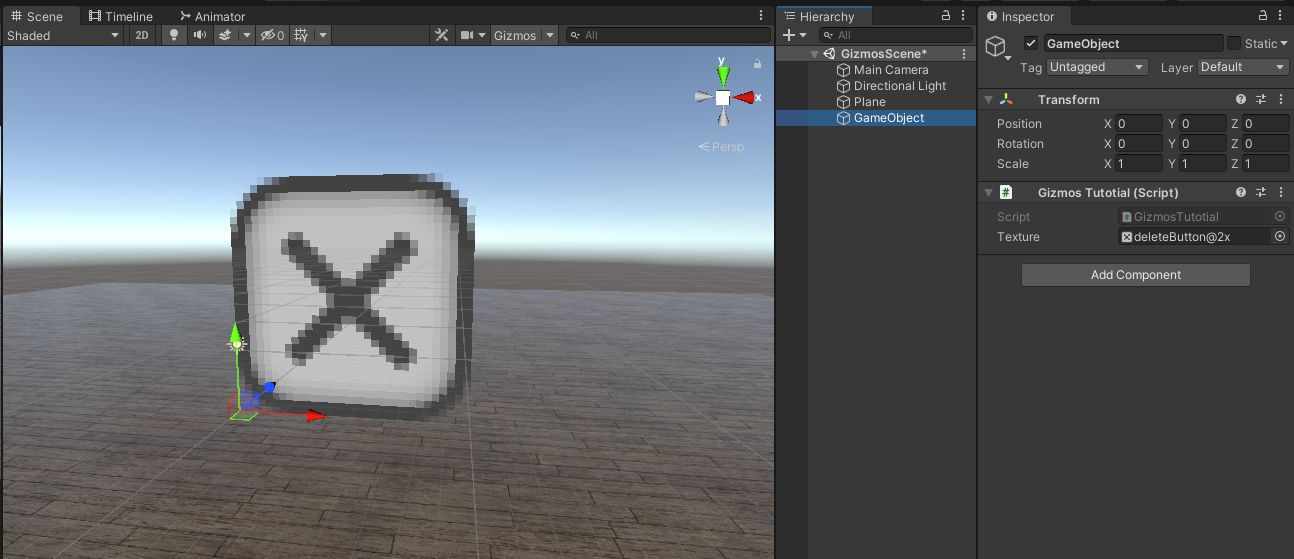Viewport: 1294px width, 559px height.
Task: Toggle Gizmos button in Scene toolbar
Action: coord(515,35)
